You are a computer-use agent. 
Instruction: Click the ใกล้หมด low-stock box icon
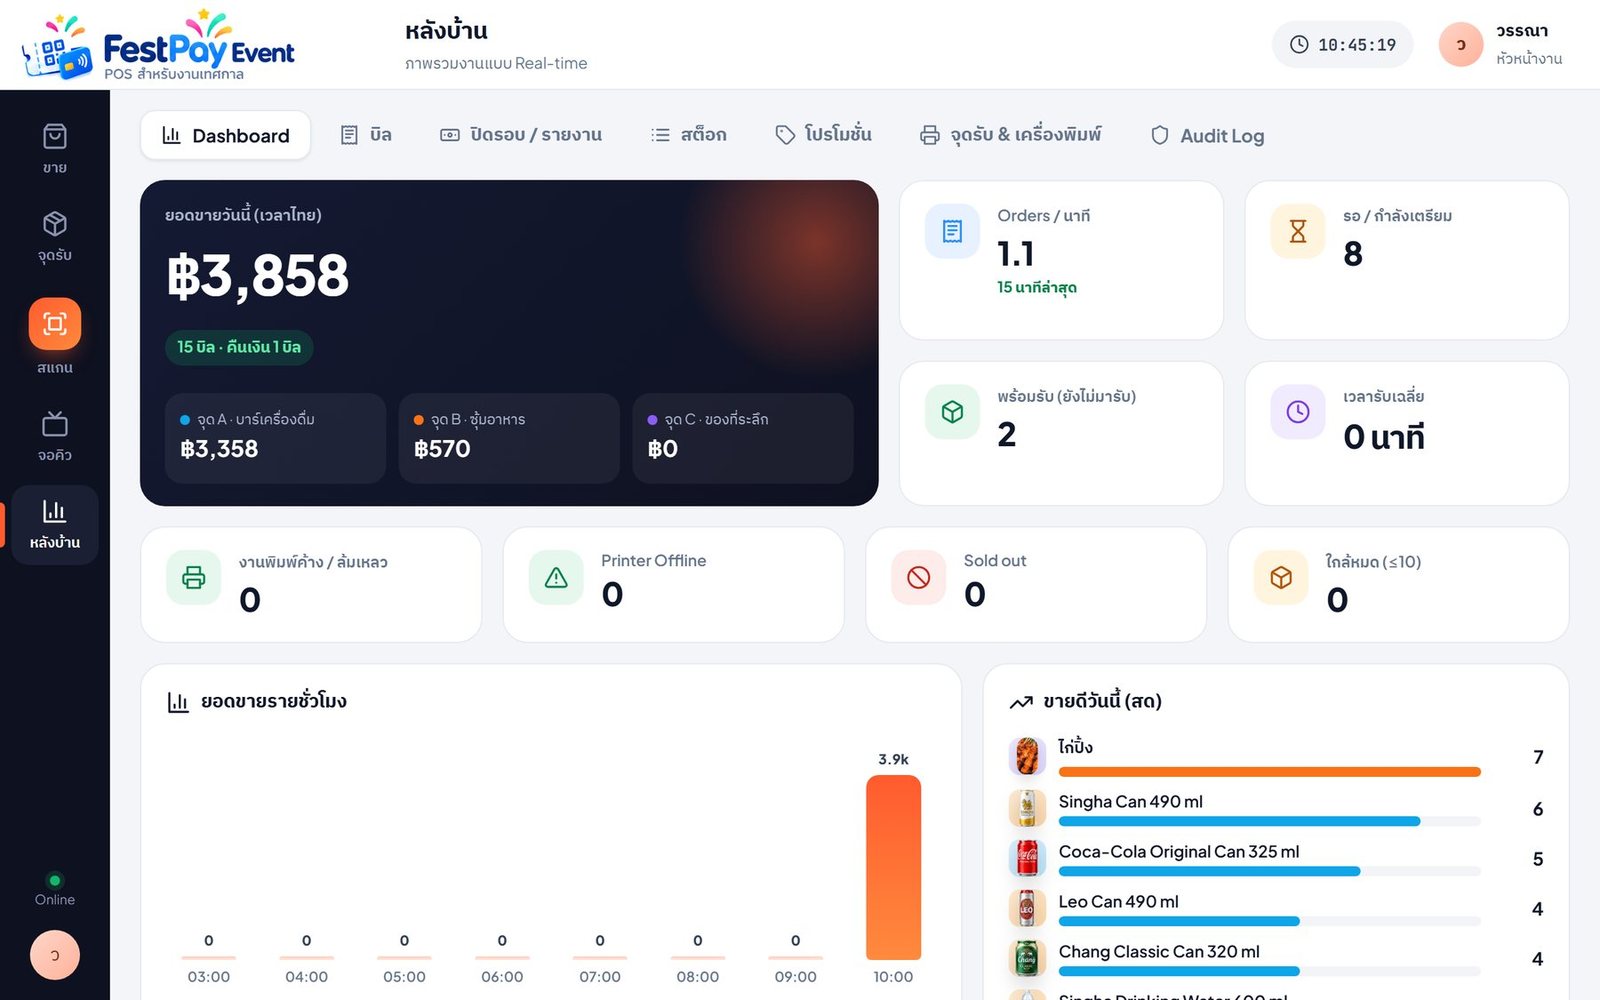[x=1281, y=577]
